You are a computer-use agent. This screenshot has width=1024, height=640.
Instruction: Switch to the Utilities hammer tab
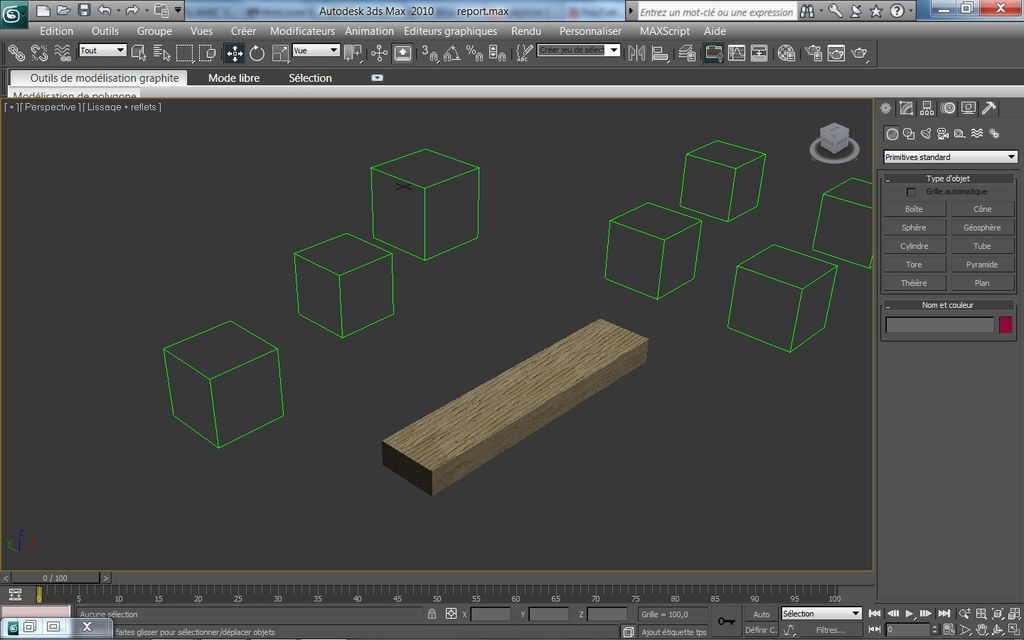(989, 108)
